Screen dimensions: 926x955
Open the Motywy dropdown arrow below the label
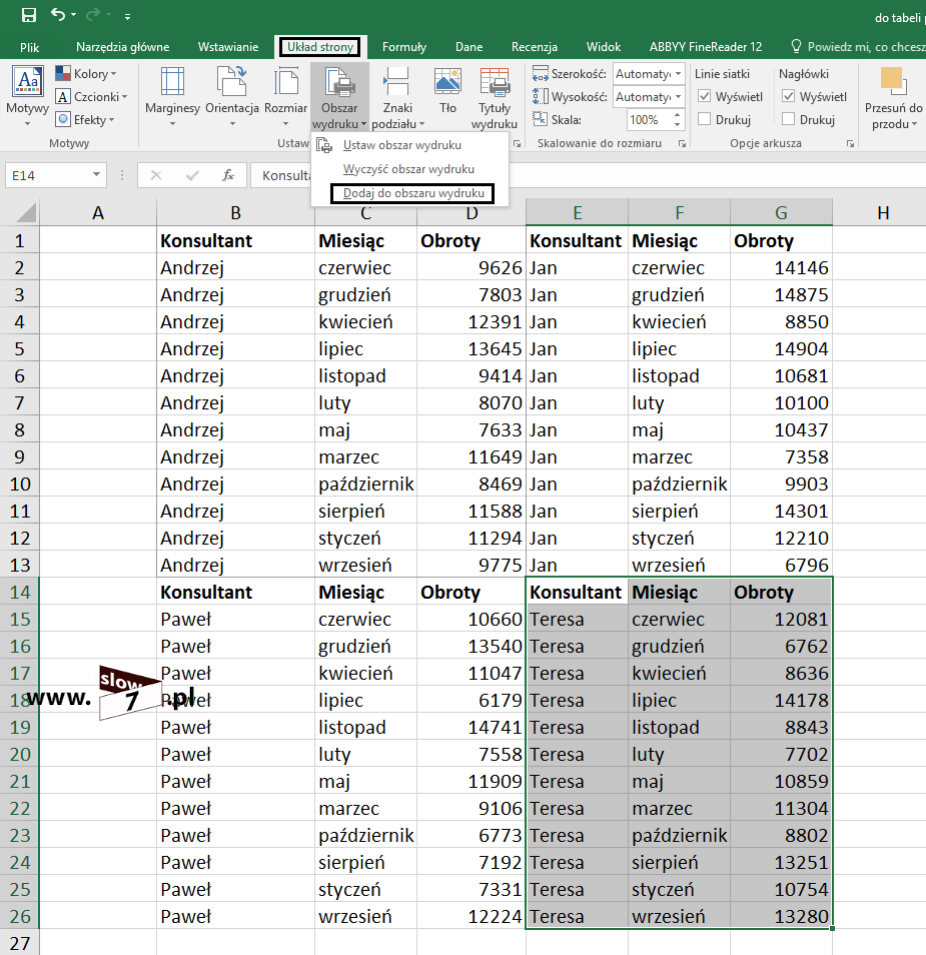tap(27, 124)
